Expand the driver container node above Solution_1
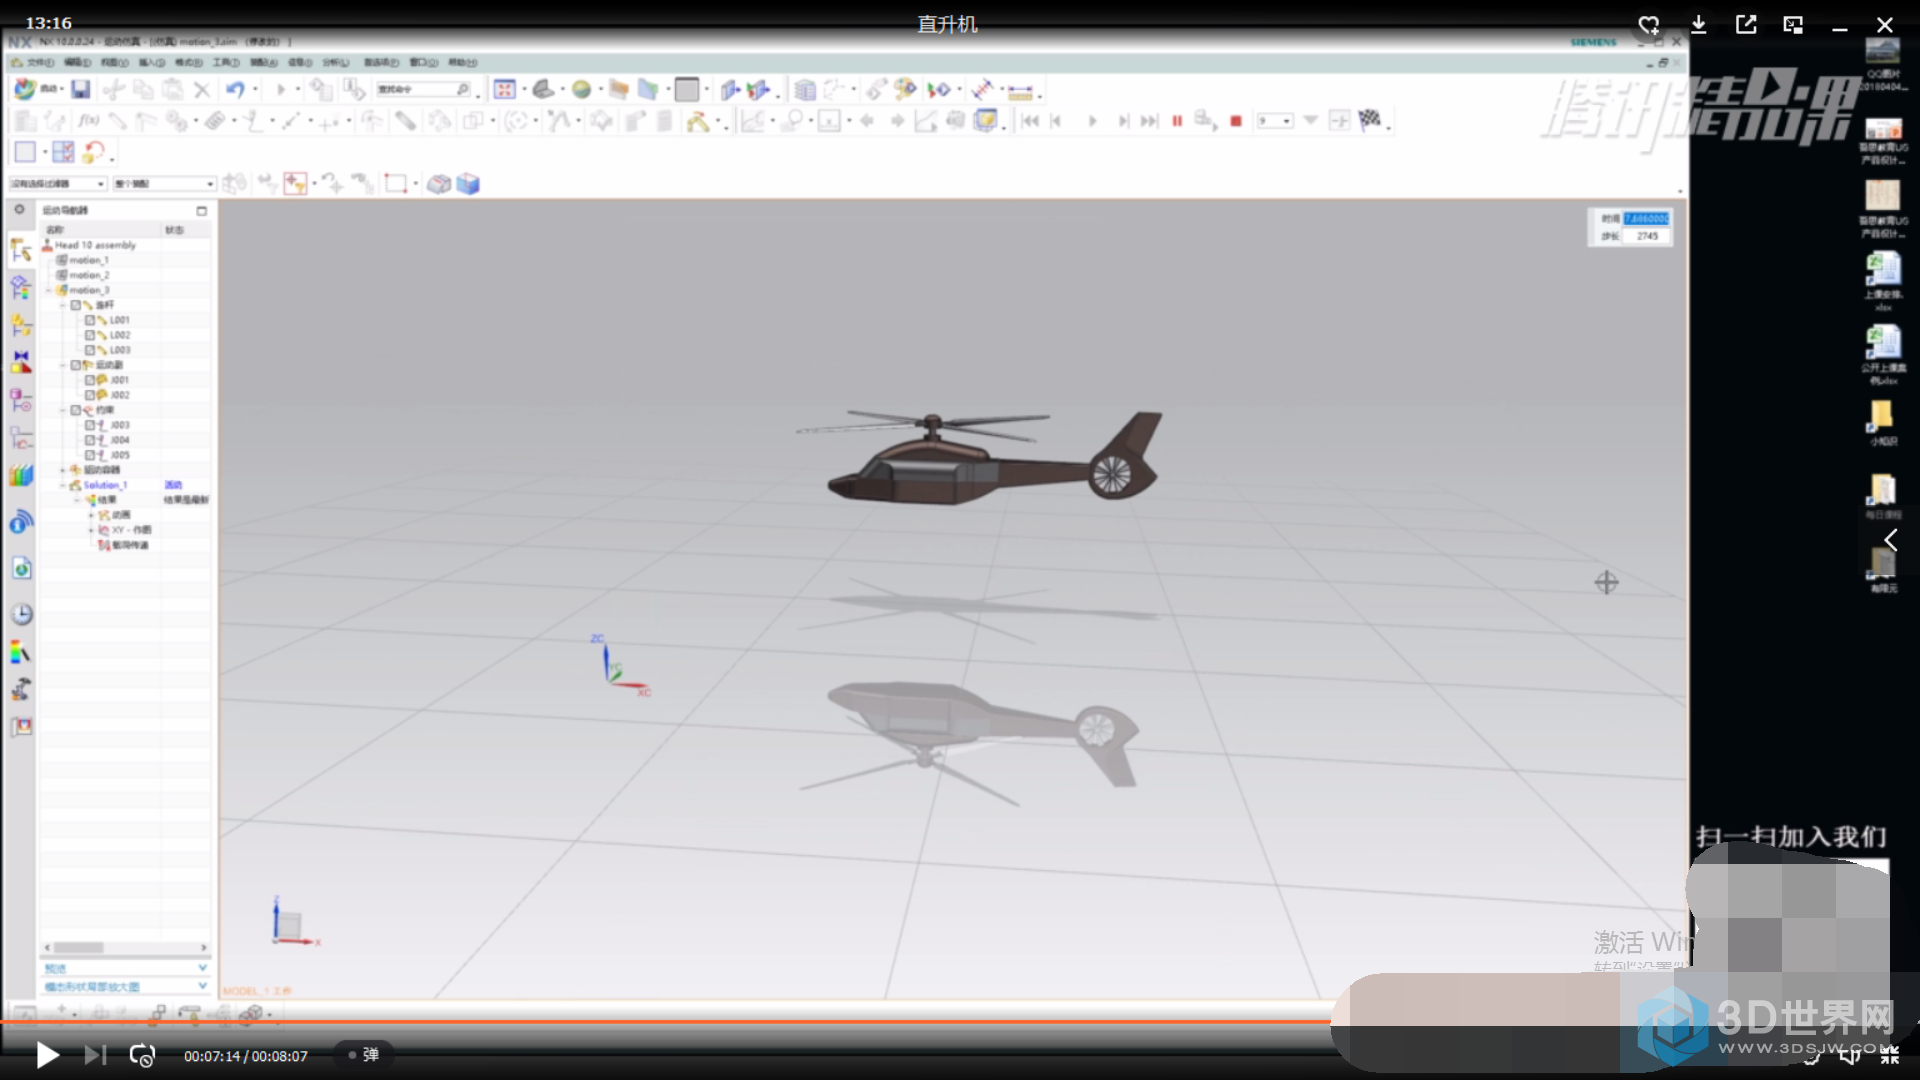1920x1080 pixels. click(x=63, y=470)
